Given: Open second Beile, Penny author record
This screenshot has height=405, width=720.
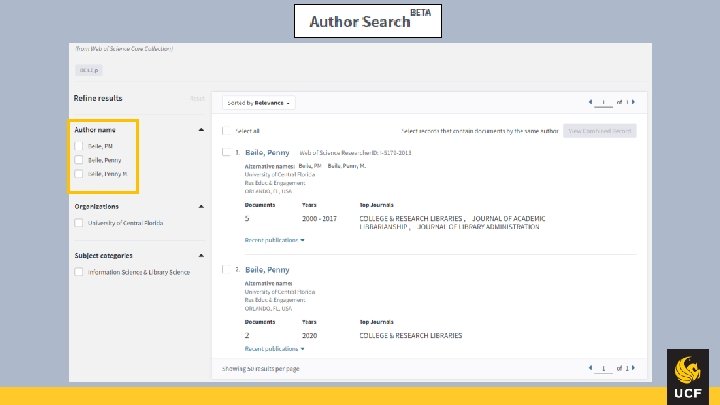Looking at the screenshot, I should 267,270.
